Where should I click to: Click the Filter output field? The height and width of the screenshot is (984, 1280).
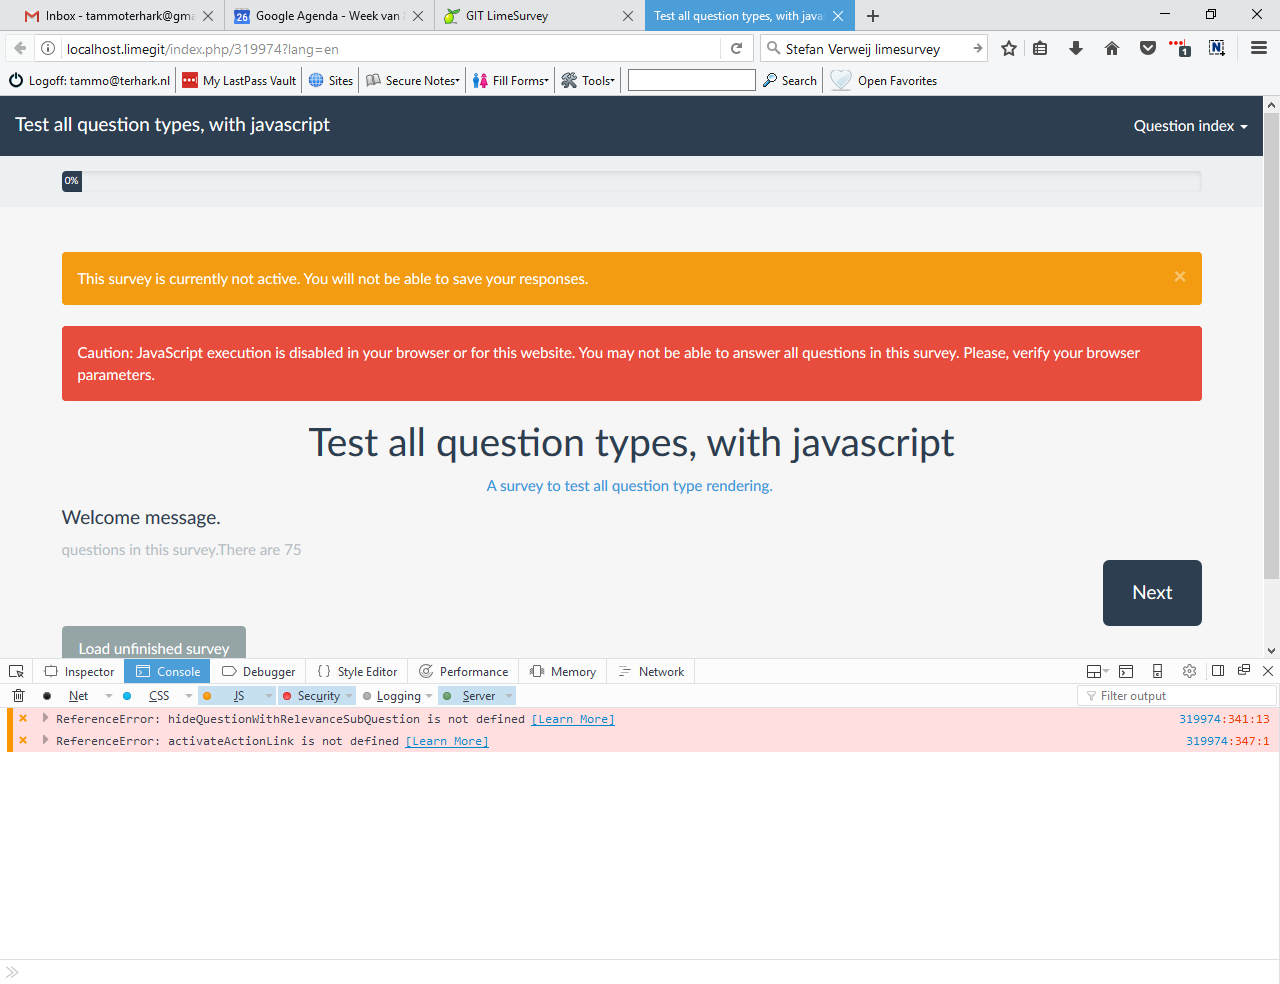pyautogui.click(x=1180, y=696)
